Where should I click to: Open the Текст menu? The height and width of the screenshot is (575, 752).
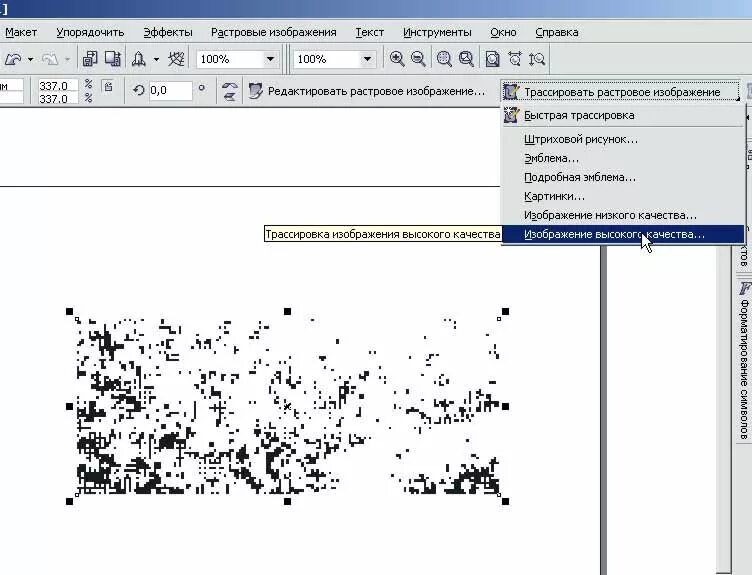pyautogui.click(x=369, y=32)
